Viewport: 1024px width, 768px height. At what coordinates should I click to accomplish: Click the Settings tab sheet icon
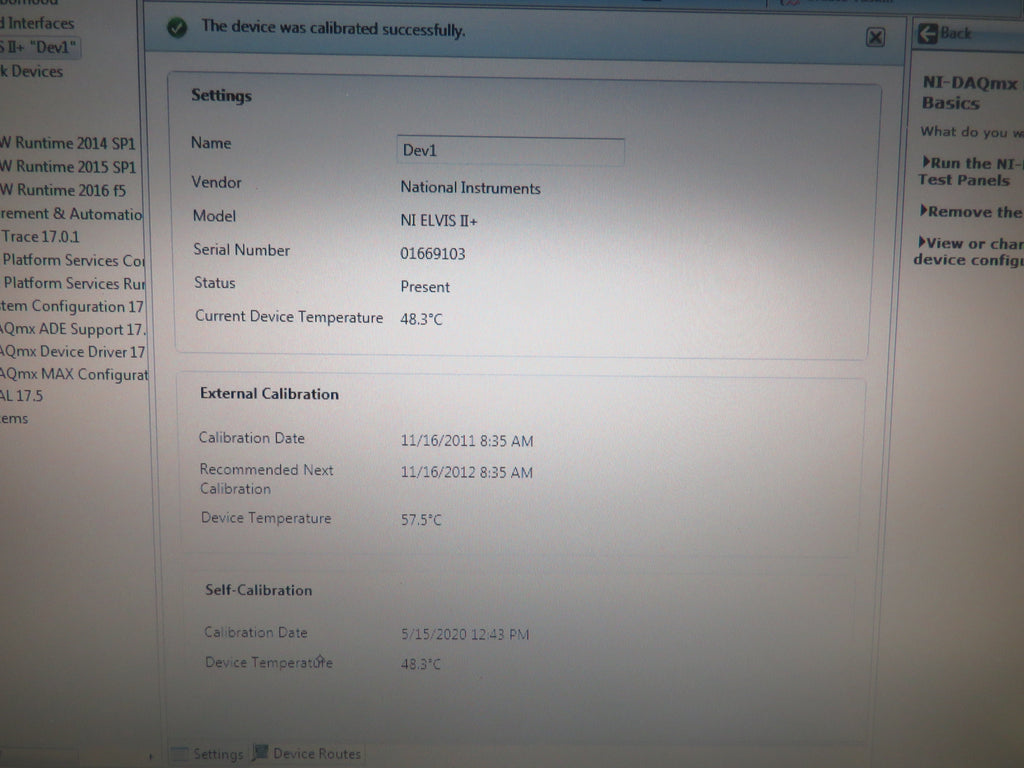[x=180, y=754]
